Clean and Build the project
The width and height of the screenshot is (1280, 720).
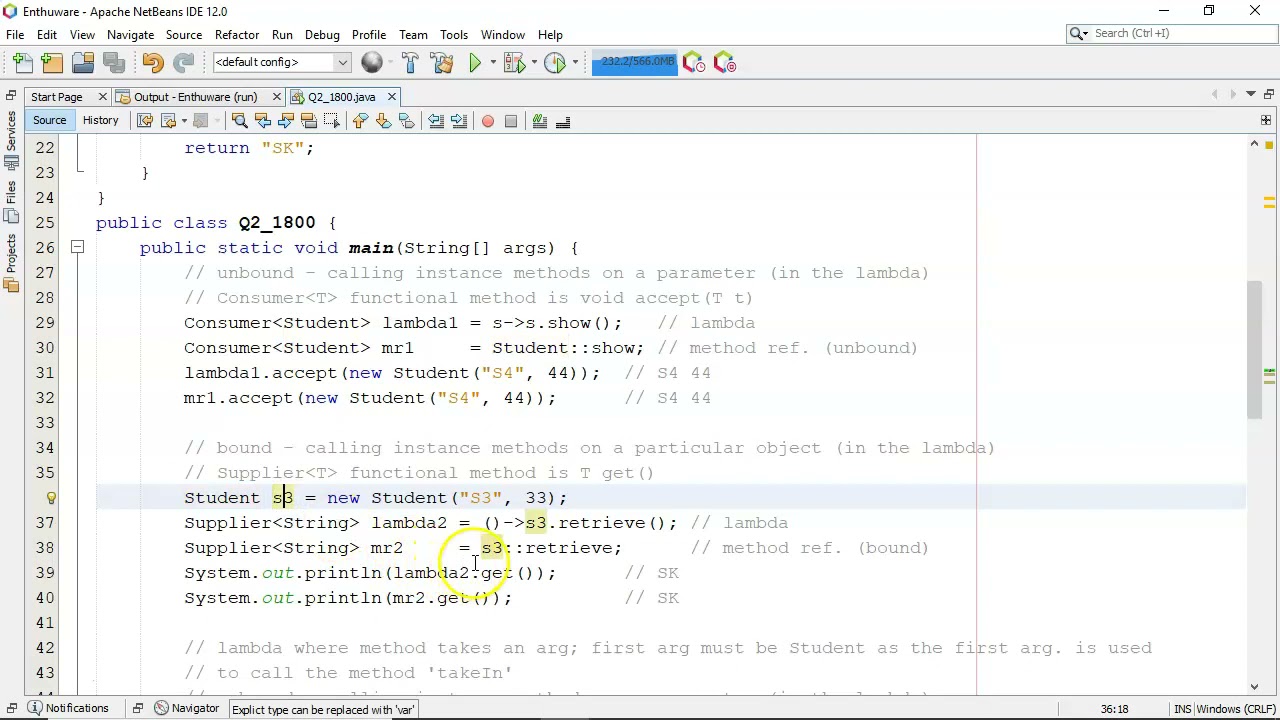(441, 62)
